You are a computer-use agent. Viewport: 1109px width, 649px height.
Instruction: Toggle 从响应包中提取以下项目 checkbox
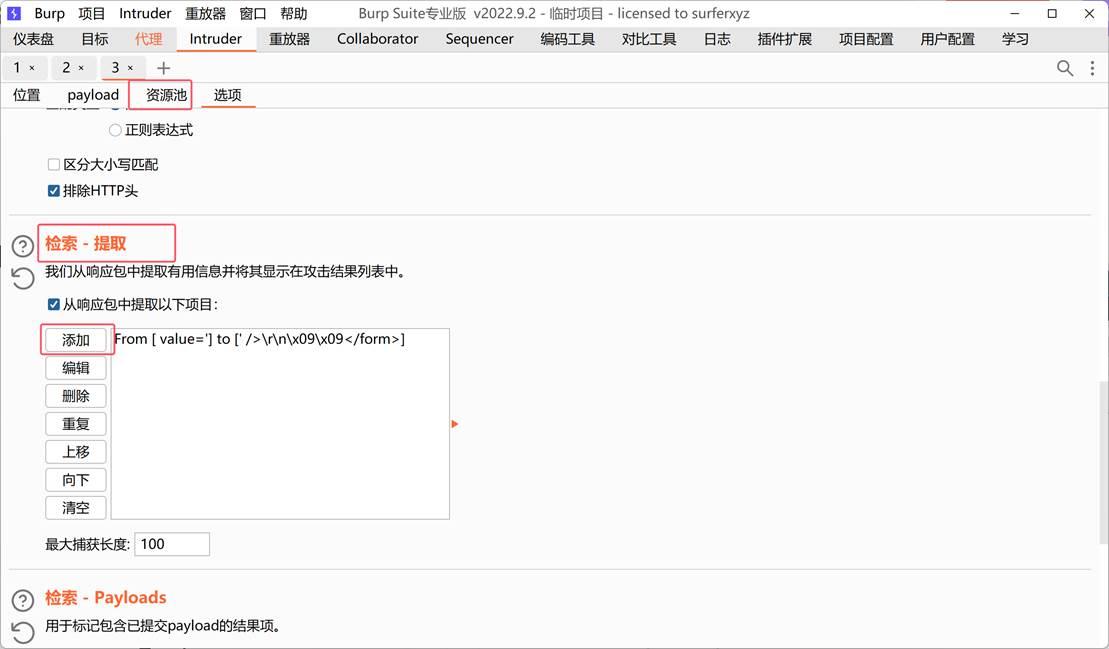pyautogui.click(x=54, y=305)
